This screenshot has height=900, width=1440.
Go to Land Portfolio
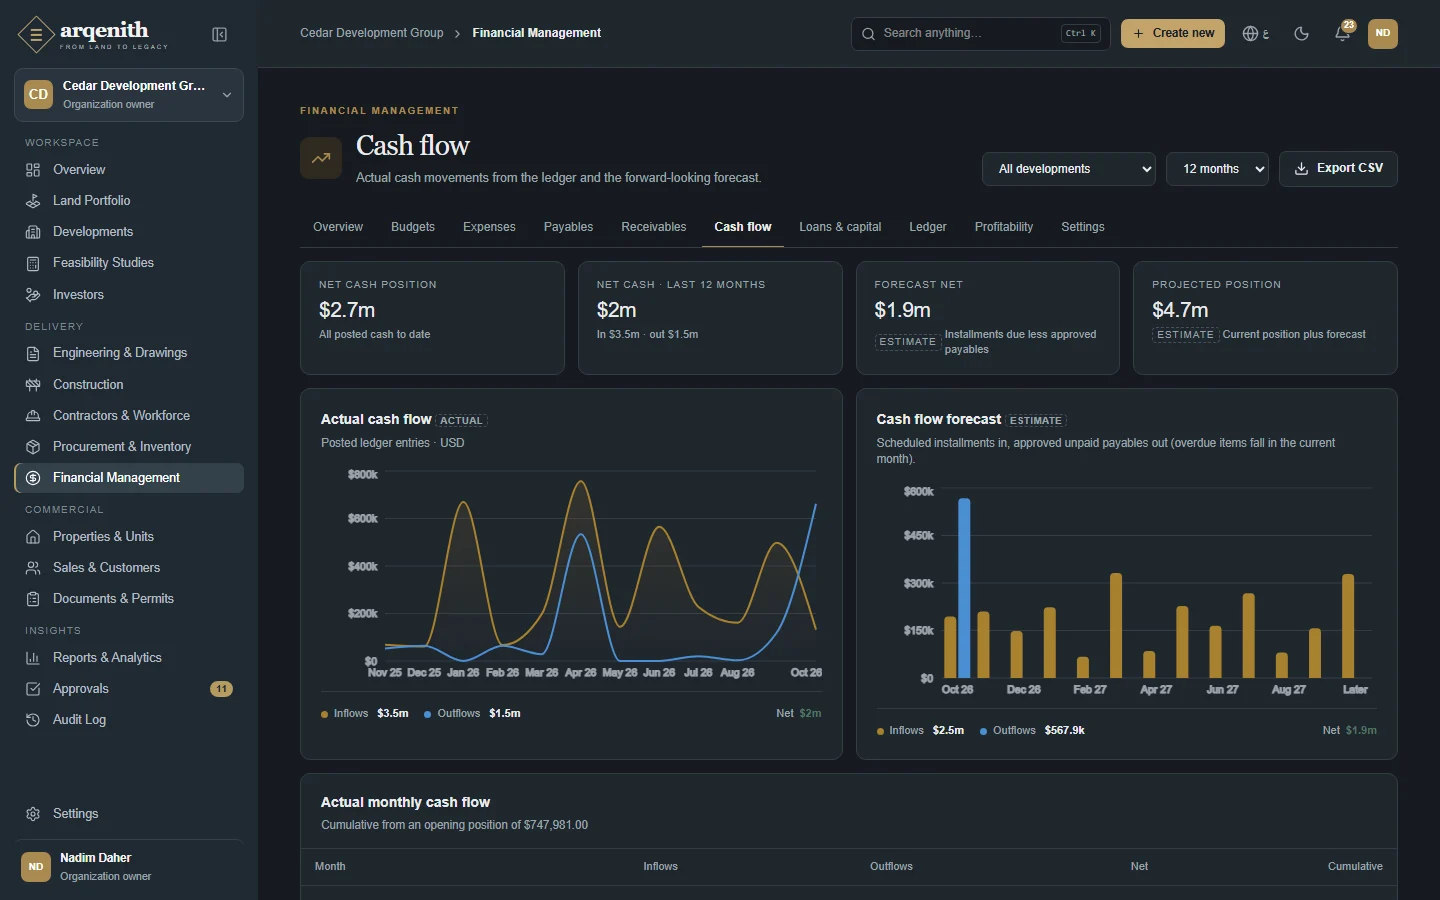(129, 201)
